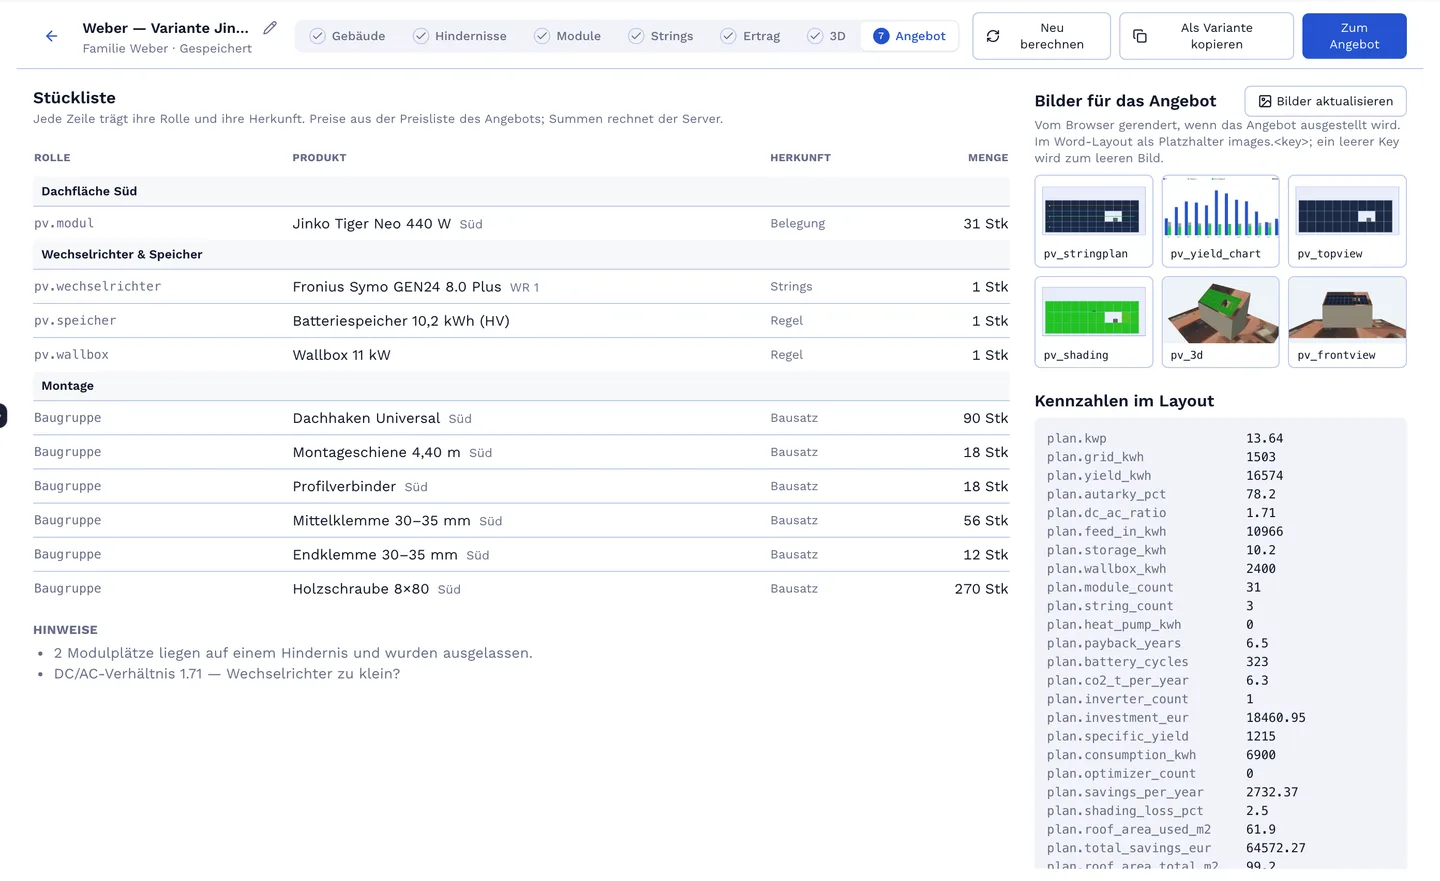This screenshot has height=881, width=1440.
Task: Click the HERKUNFT column header
Action: 800,158
